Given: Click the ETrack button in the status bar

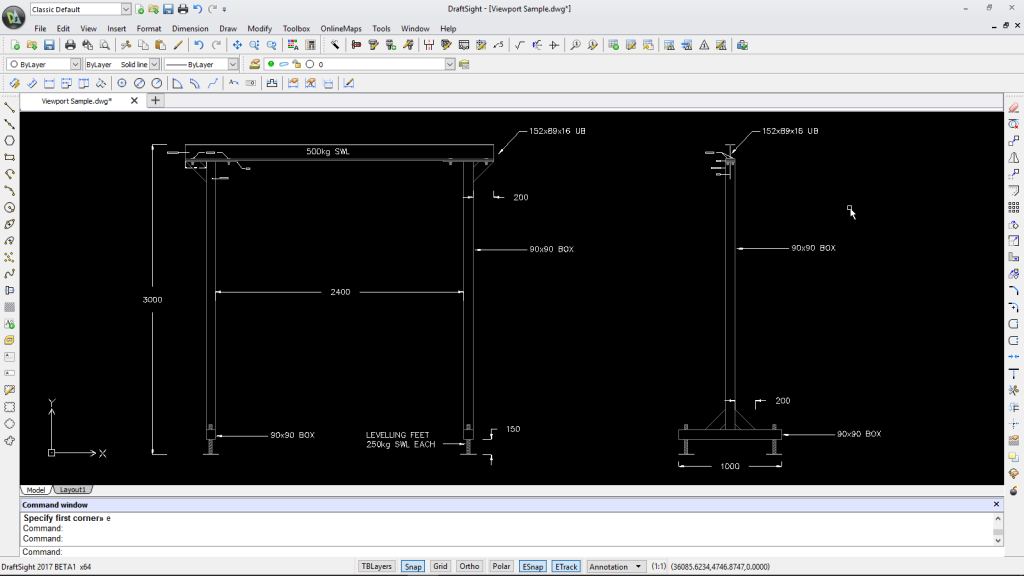Looking at the screenshot, I should [566, 566].
